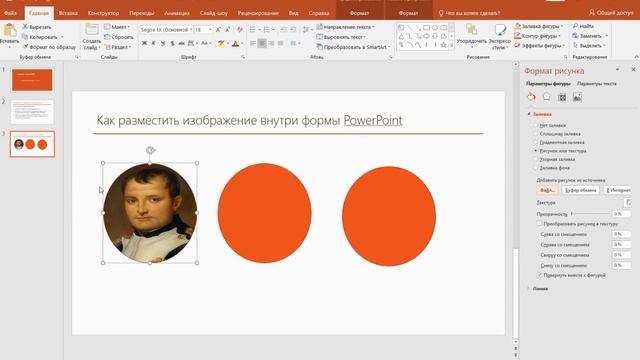Align text right in paragraph group
The height and width of the screenshot is (360, 640).
click(271, 43)
